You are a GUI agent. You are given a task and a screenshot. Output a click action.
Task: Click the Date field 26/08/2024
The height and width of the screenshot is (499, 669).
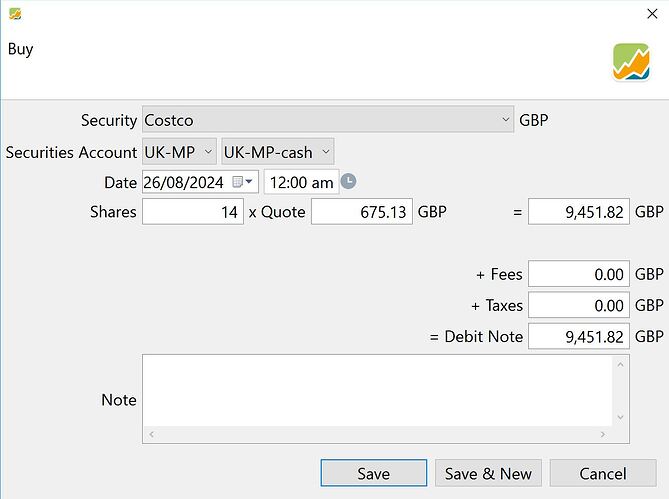pos(200,182)
